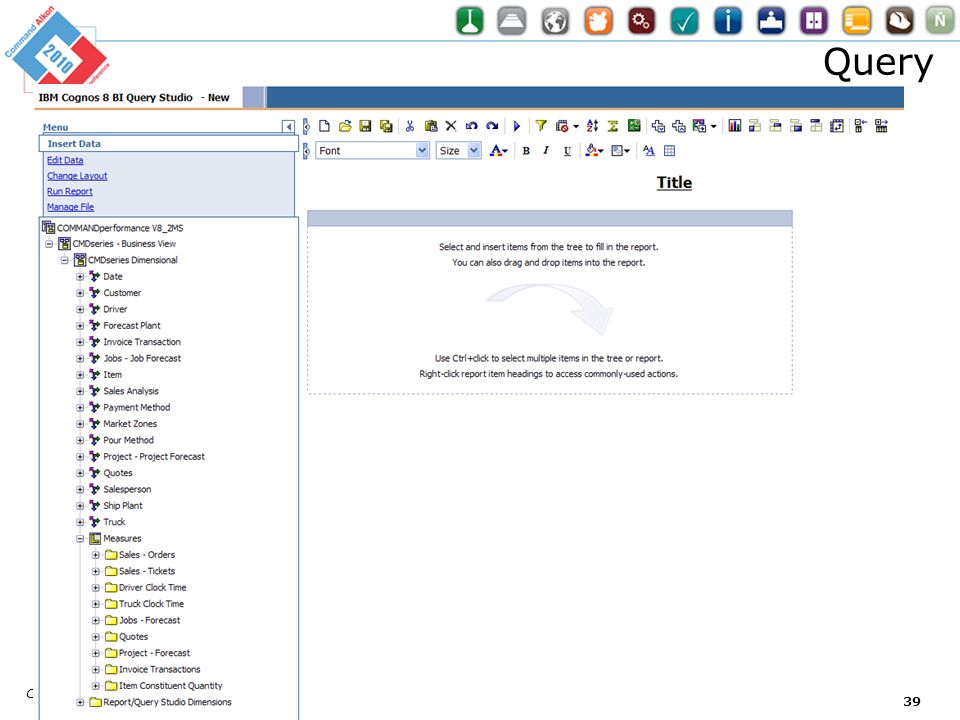Click the Save As icon
Screen dimensions: 960x720
pyautogui.click(x=386, y=126)
